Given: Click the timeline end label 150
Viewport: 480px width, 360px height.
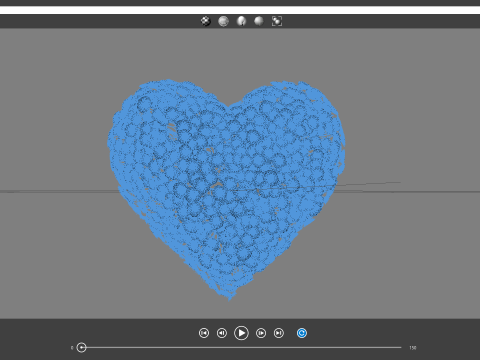Looking at the screenshot, I should (413, 348).
